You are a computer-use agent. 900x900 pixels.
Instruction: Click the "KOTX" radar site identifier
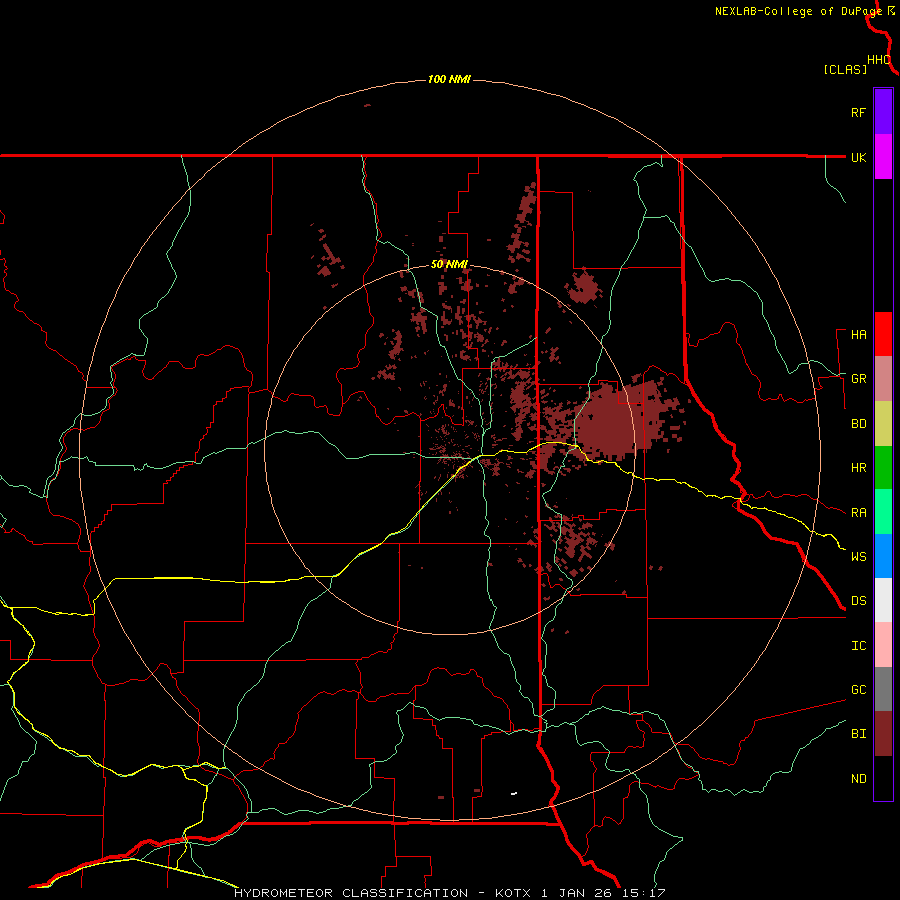pyautogui.click(x=514, y=893)
